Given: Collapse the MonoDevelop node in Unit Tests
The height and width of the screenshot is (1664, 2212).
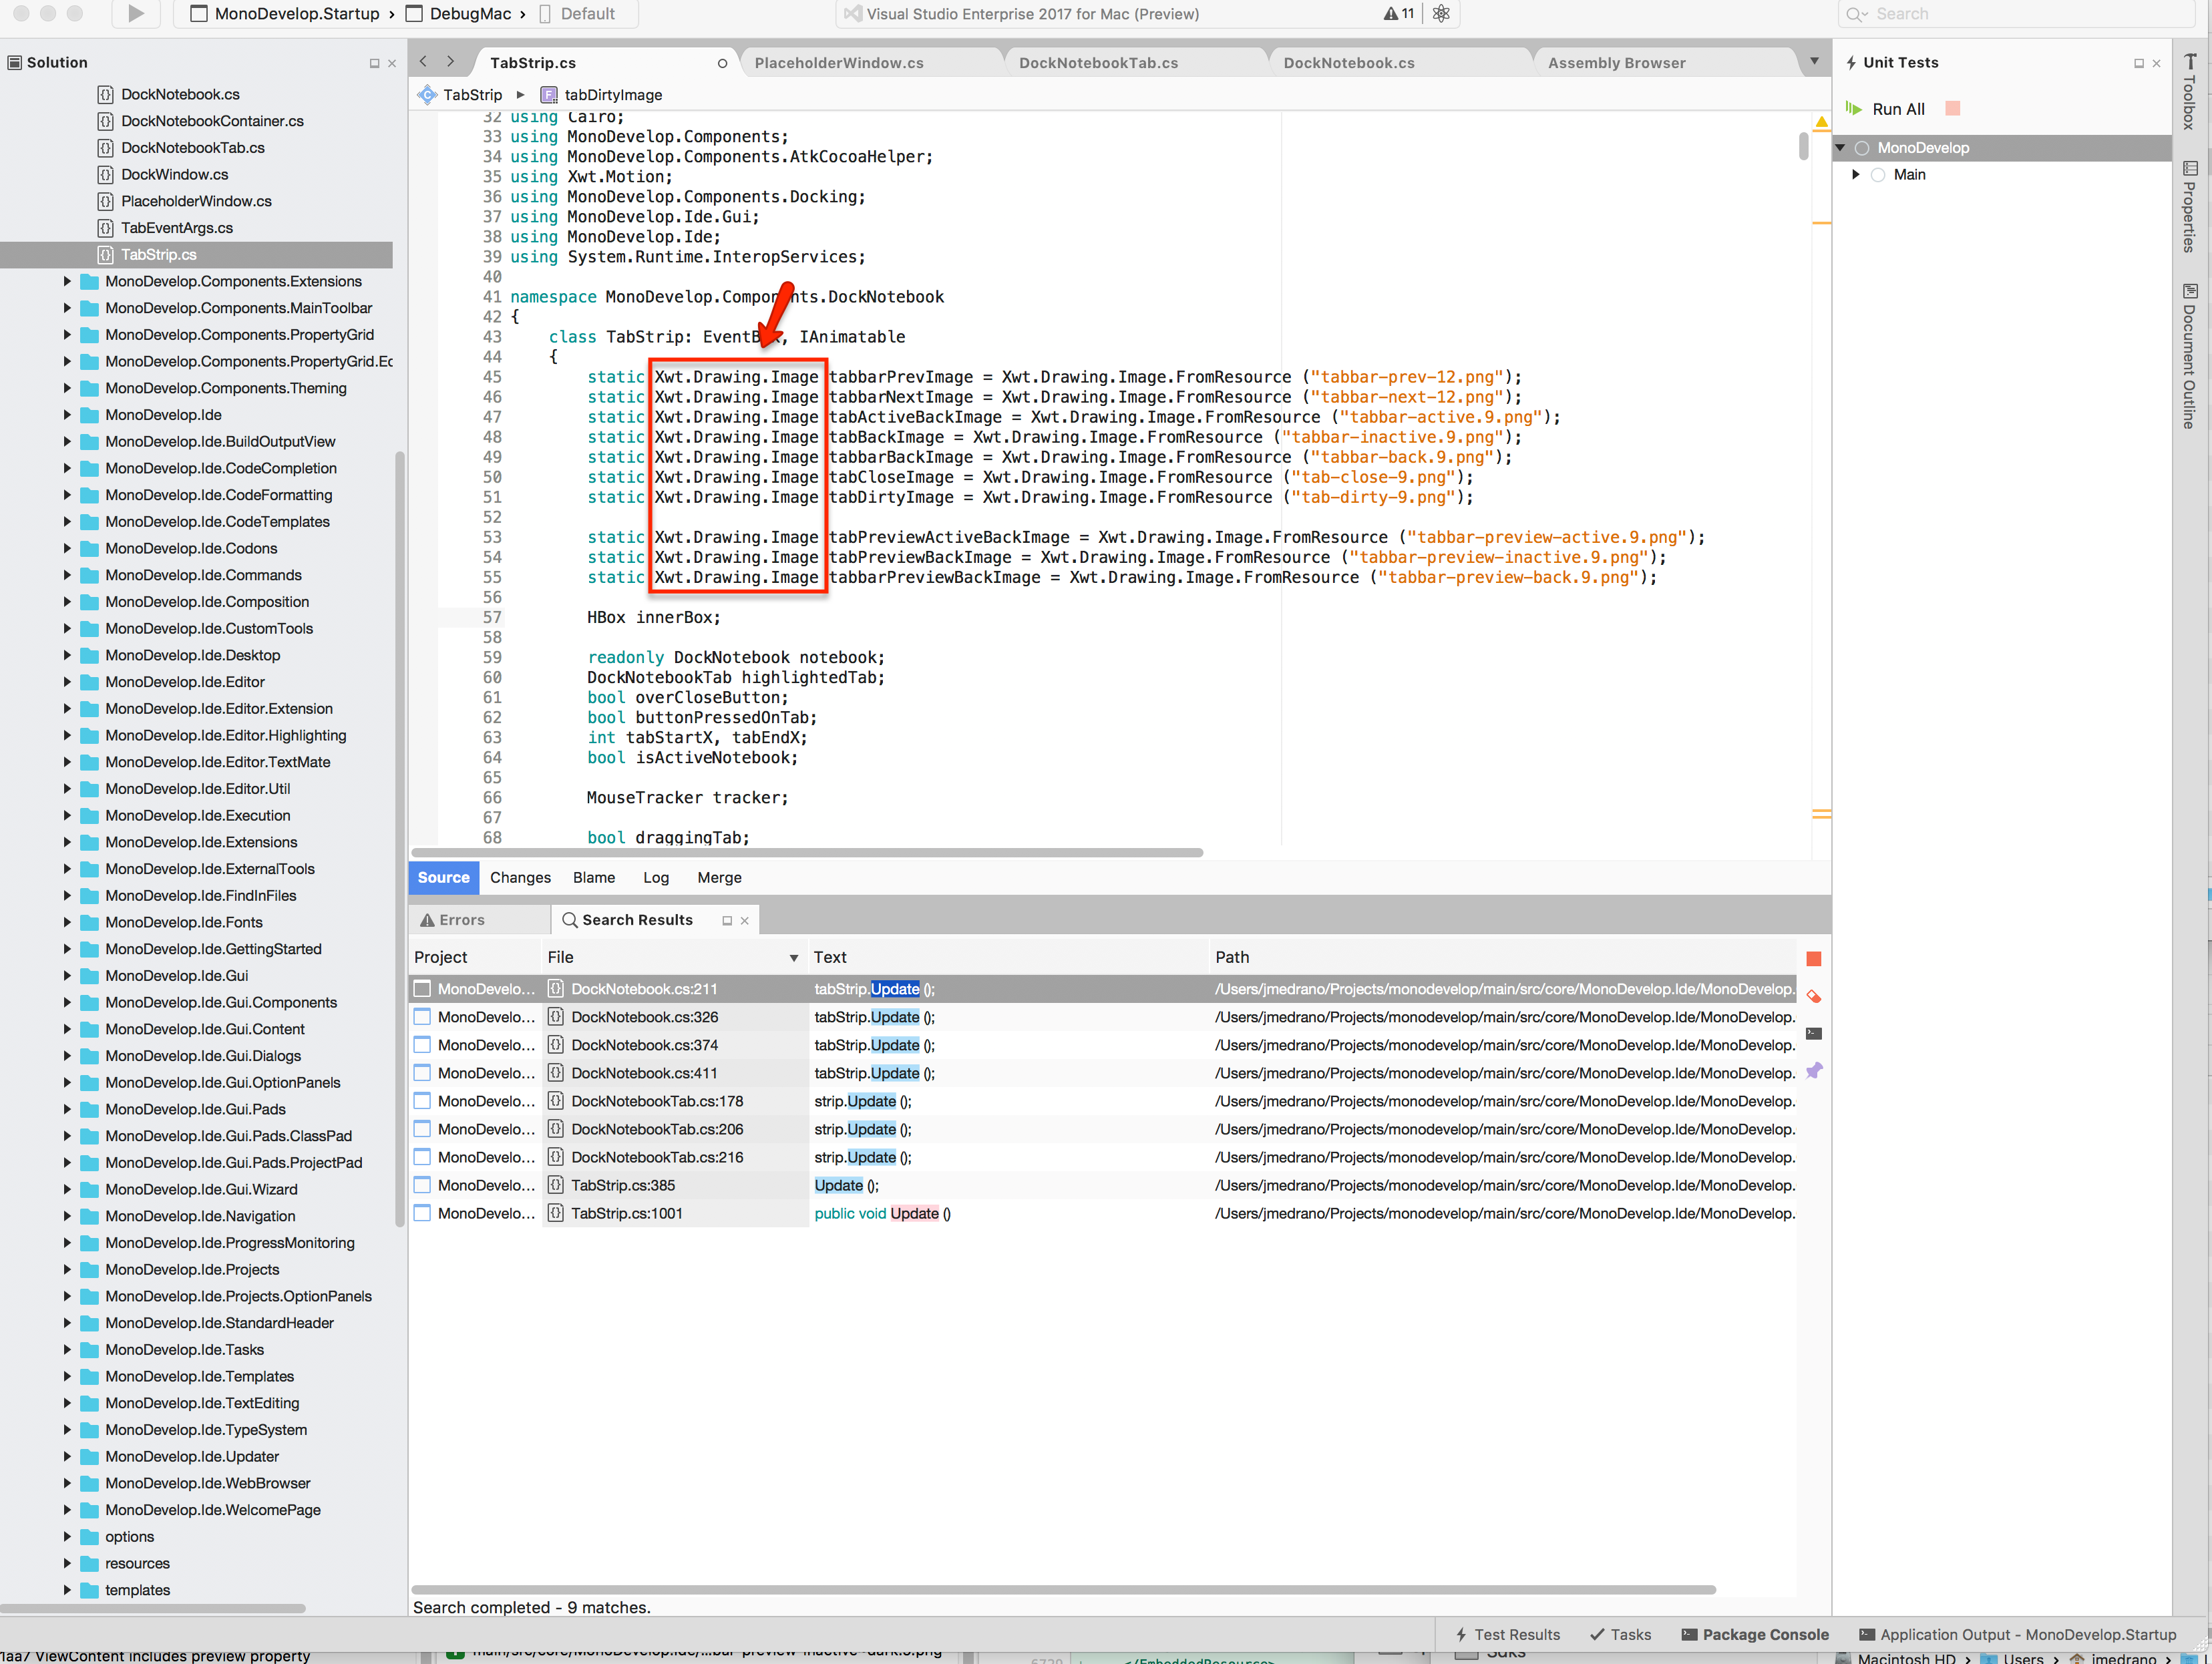Looking at the screenshot, I should [x=1840, y=148].
